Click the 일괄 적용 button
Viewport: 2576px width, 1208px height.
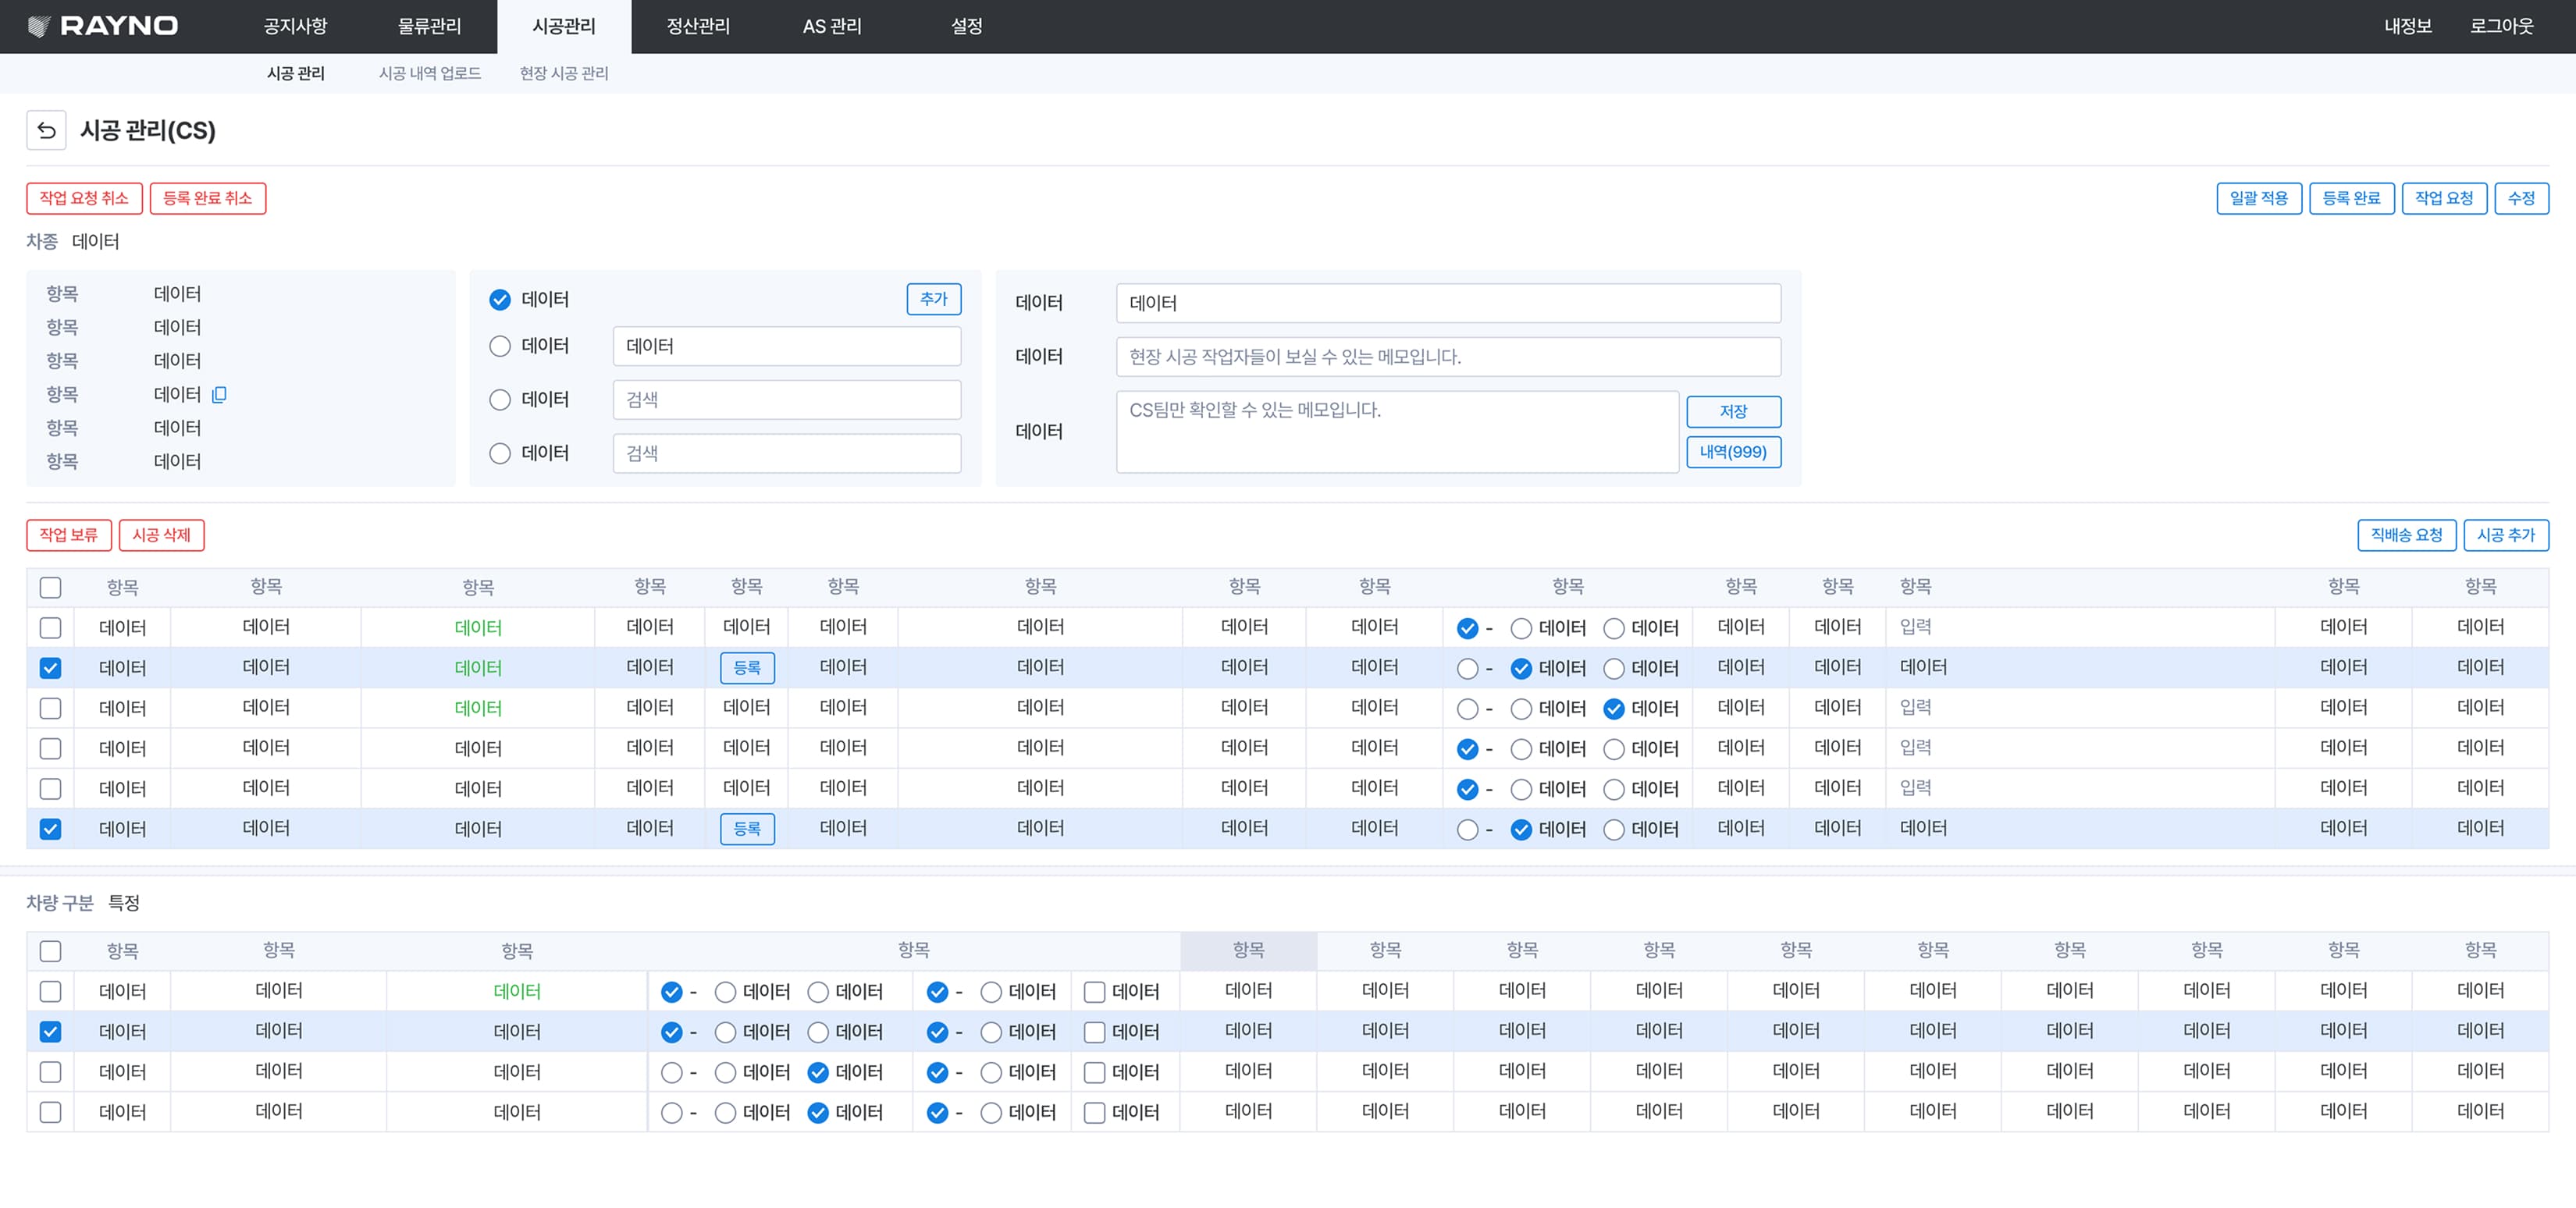tap(2259, 198)
